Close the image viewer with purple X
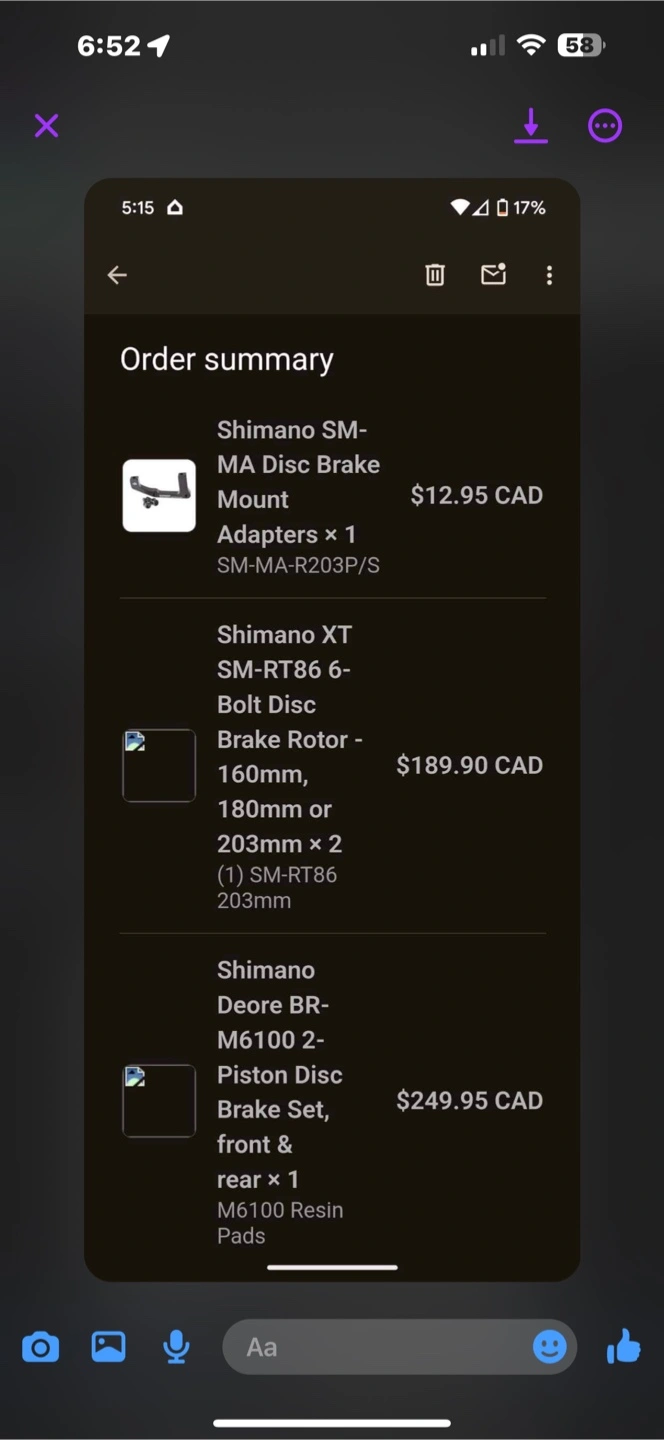The height and width of the screenshot is (1440, 664). tap(46, 126)
